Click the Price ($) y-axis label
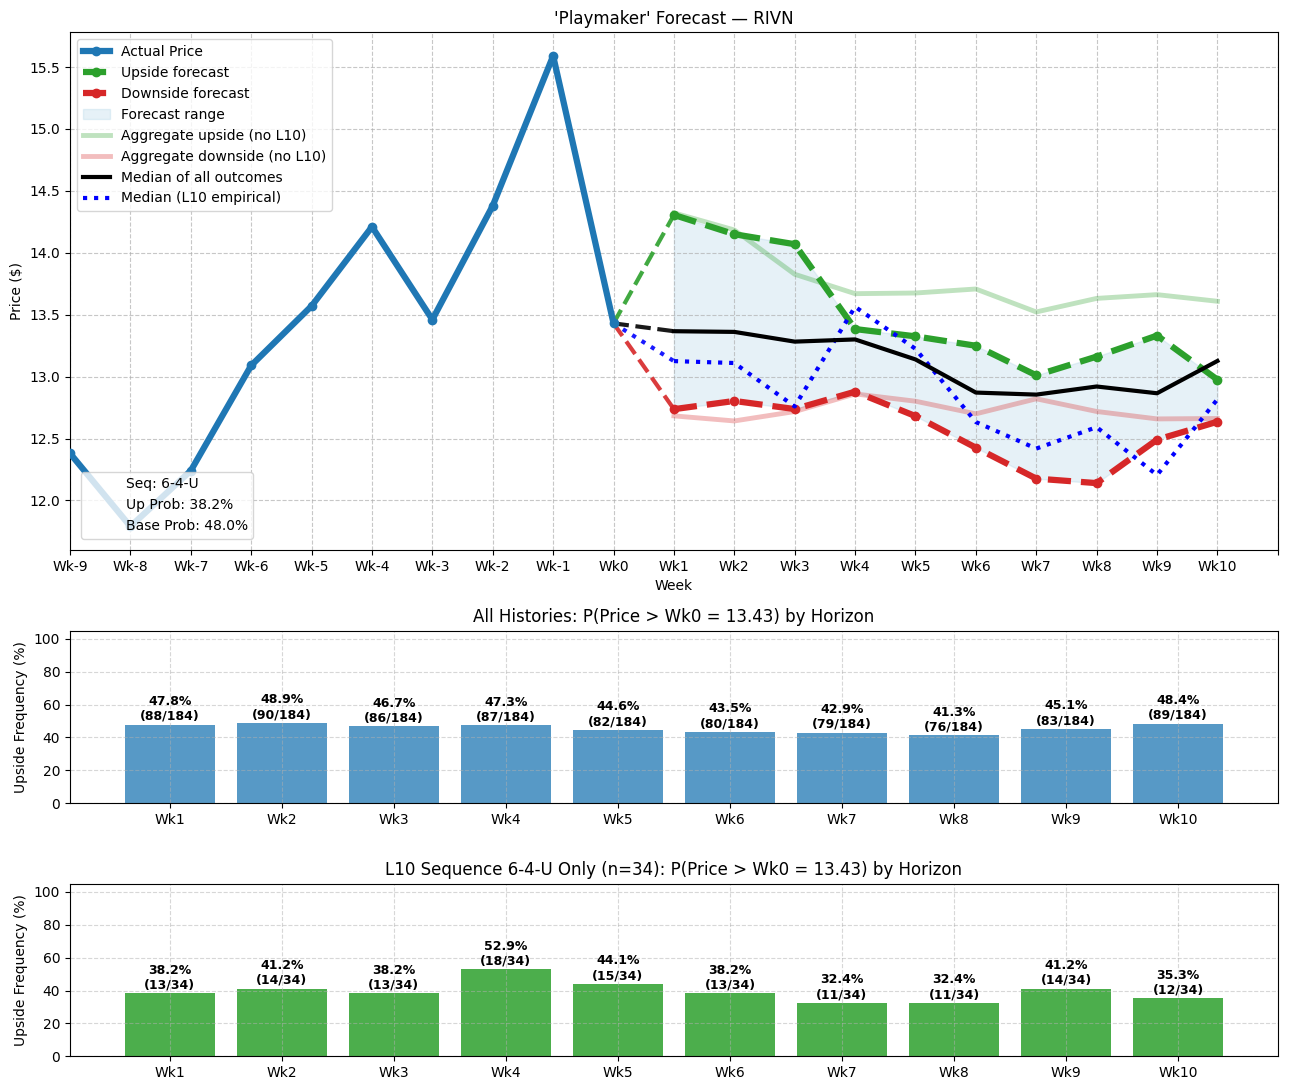 click(15, 291)
